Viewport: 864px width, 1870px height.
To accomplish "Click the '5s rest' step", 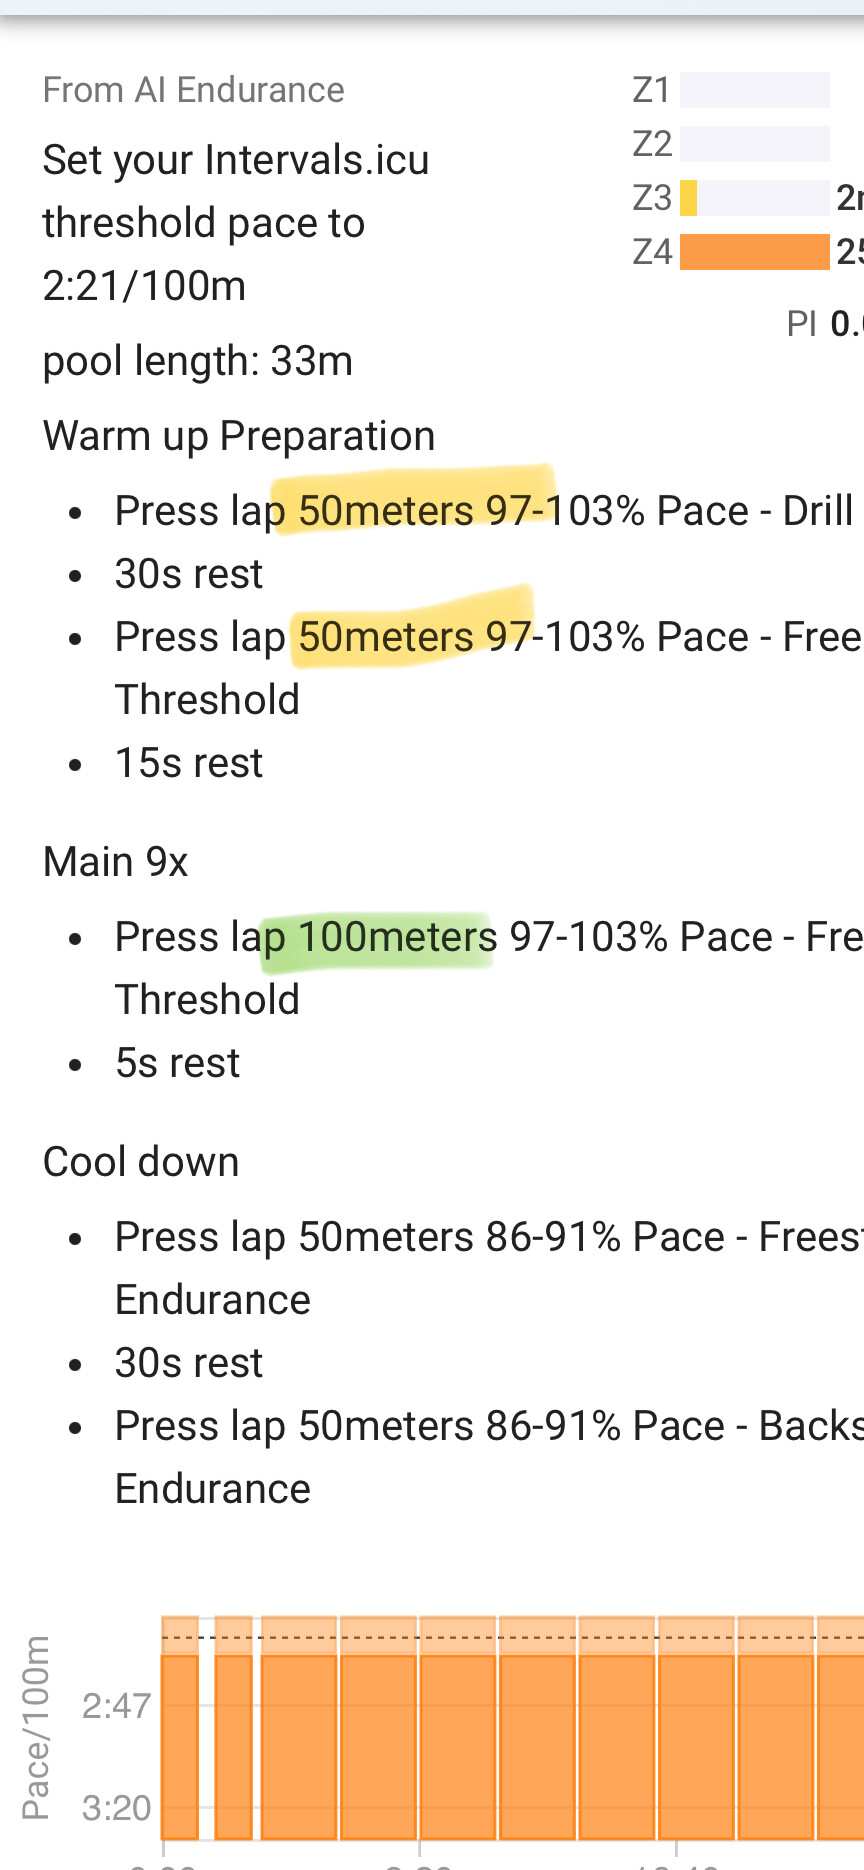I will tap(177, 1063).
